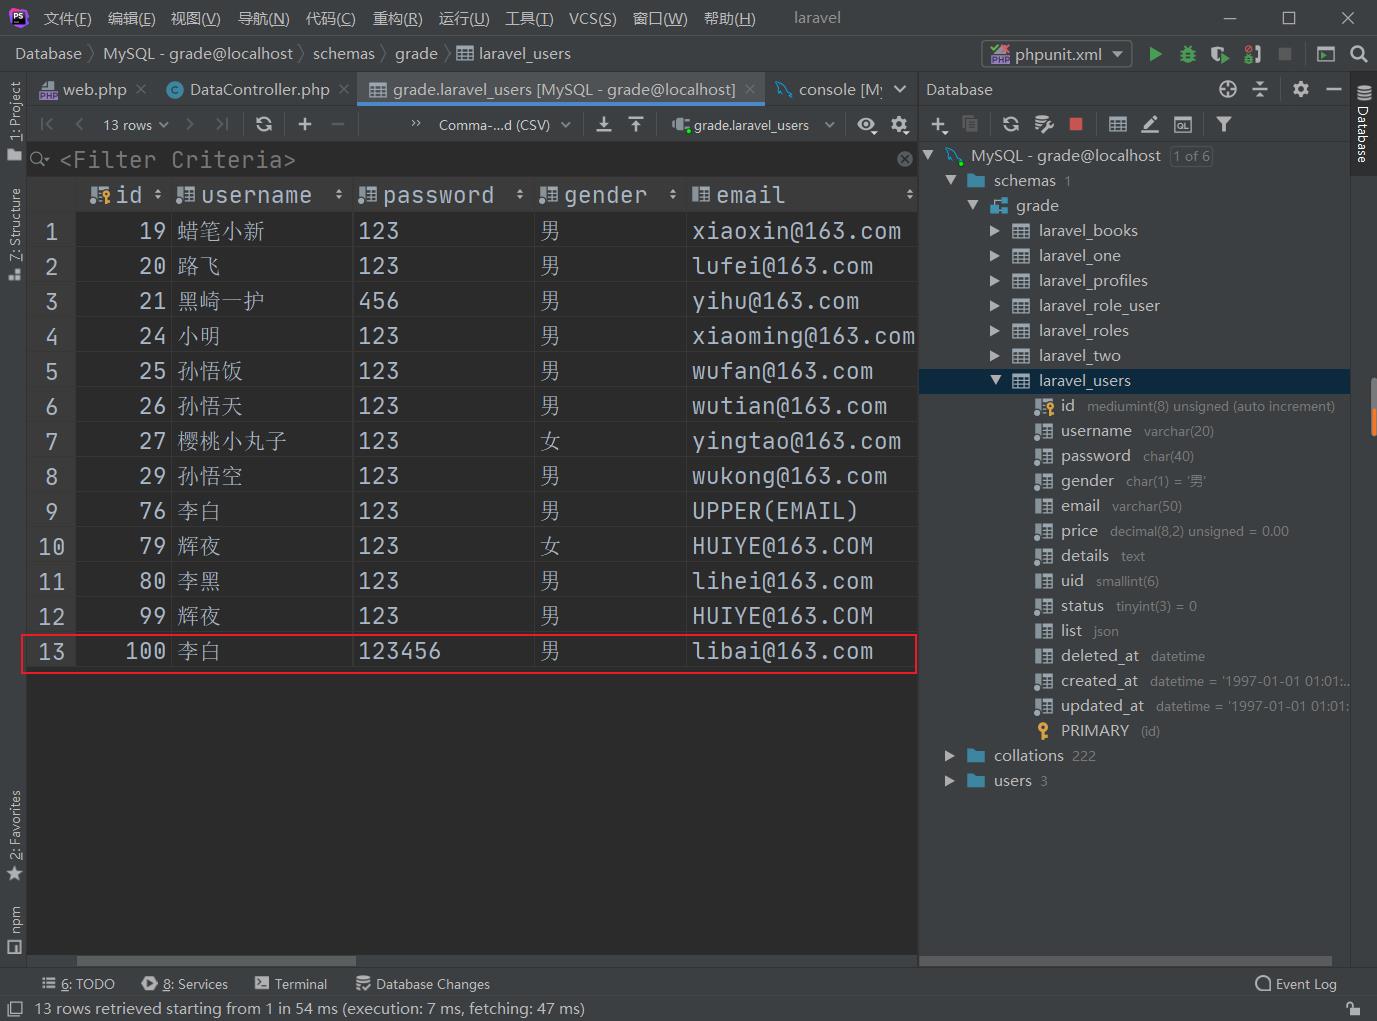The width and height of the screenshot is (1377, 1021).
Task: Click the import data upload icon
Action: pos(636,124)
